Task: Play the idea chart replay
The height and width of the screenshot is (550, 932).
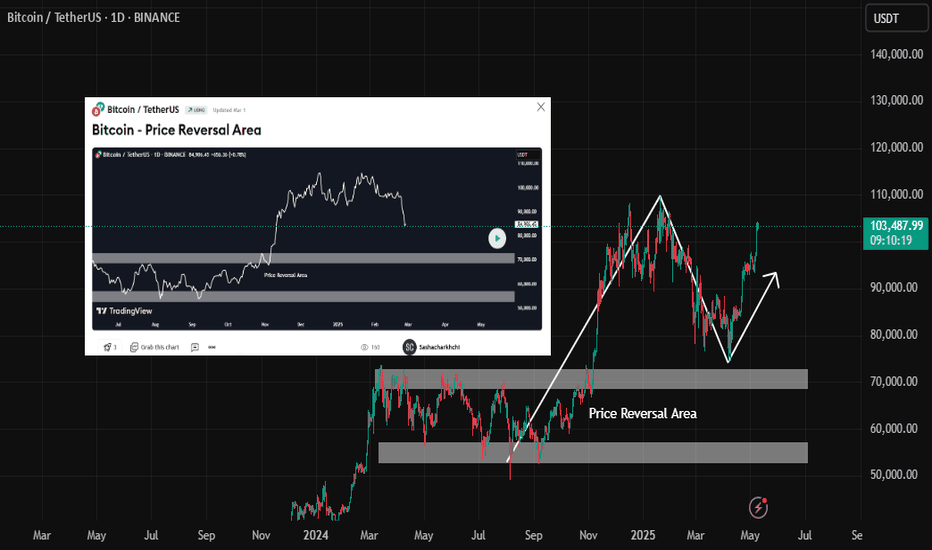Action: click(x=497, y=238)
